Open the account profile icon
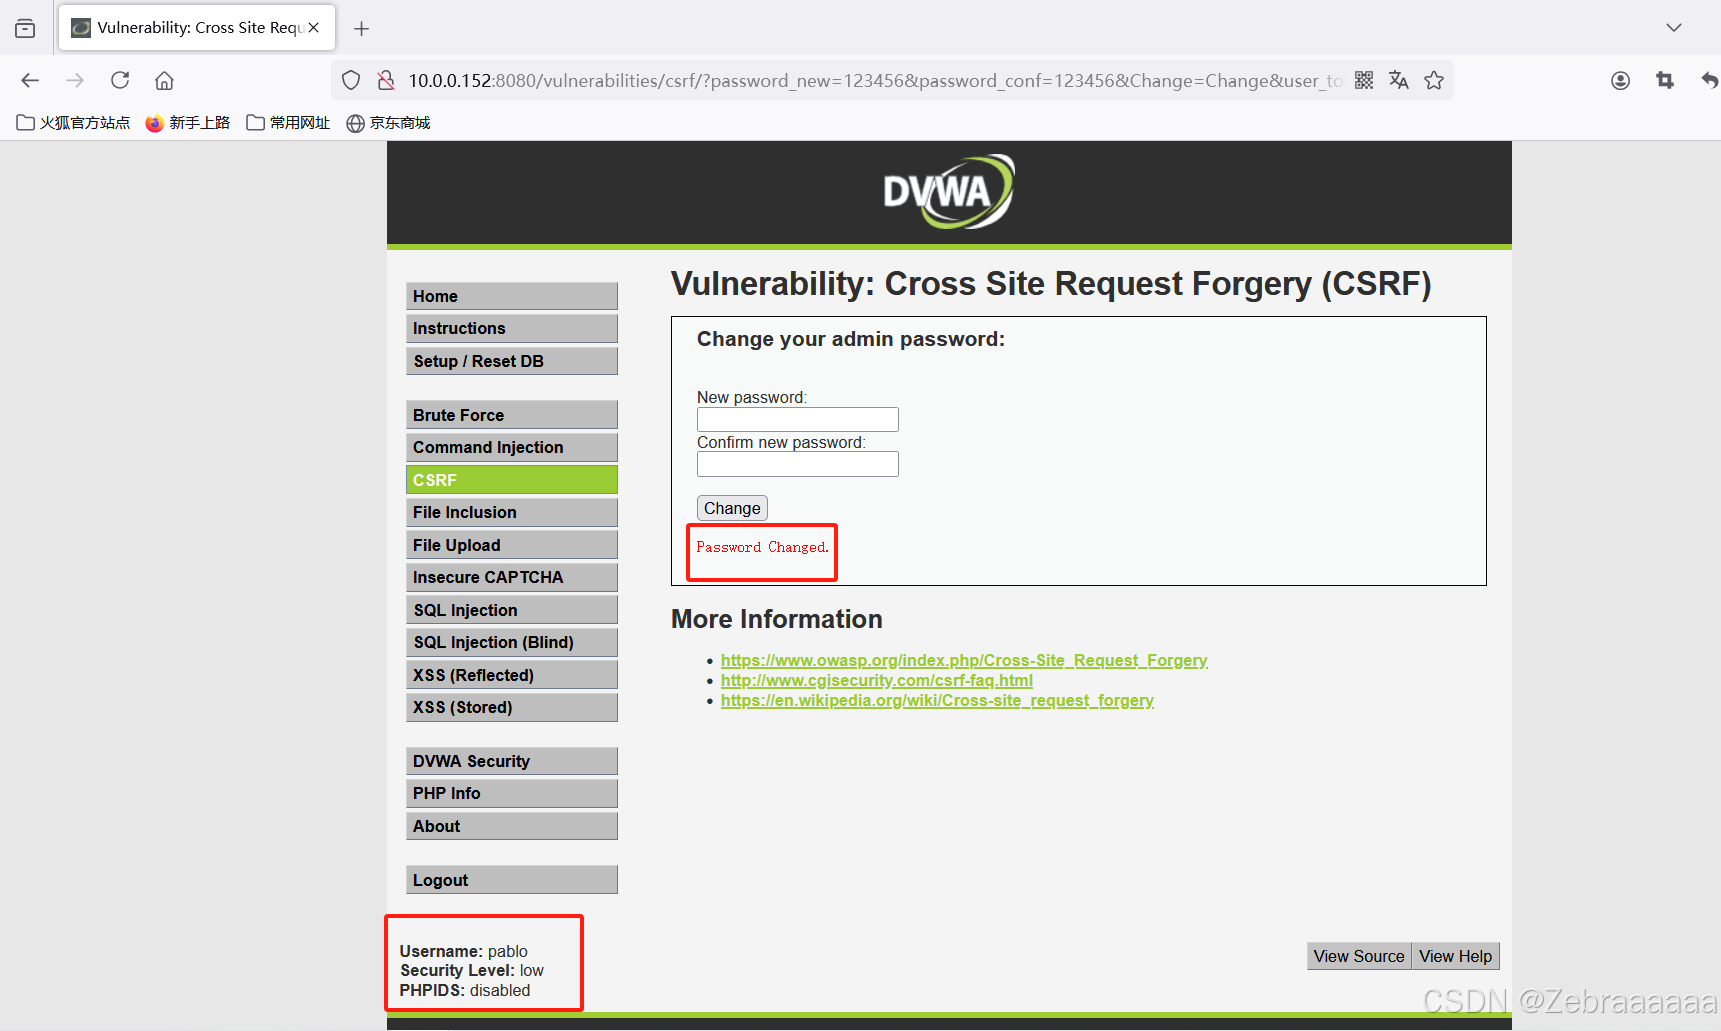 click(1621, 80)
